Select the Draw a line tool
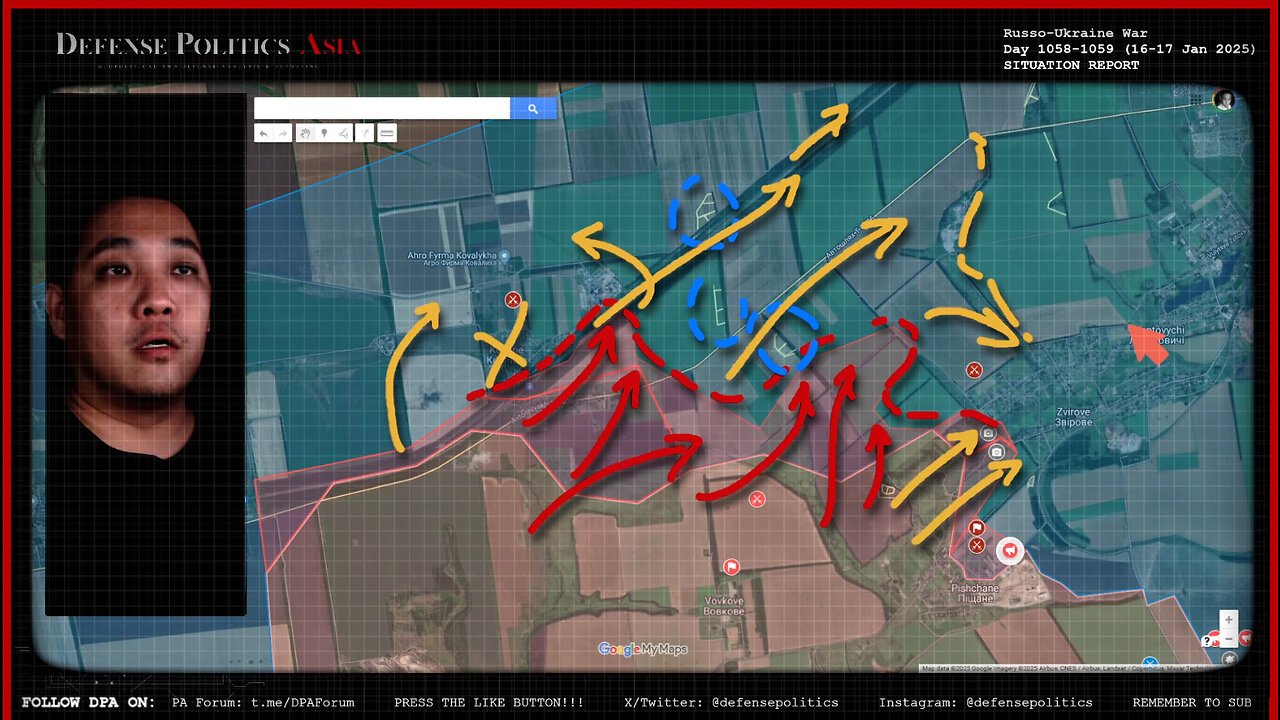The image size is (1280, 720). [x=343, y=133]
